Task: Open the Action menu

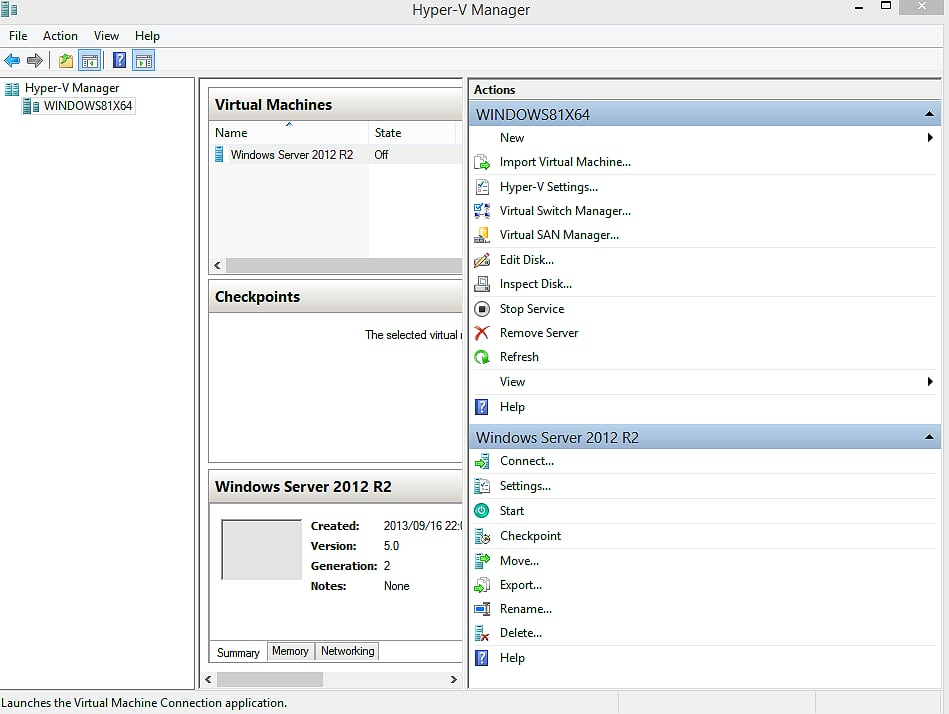Action: point(60,36)
